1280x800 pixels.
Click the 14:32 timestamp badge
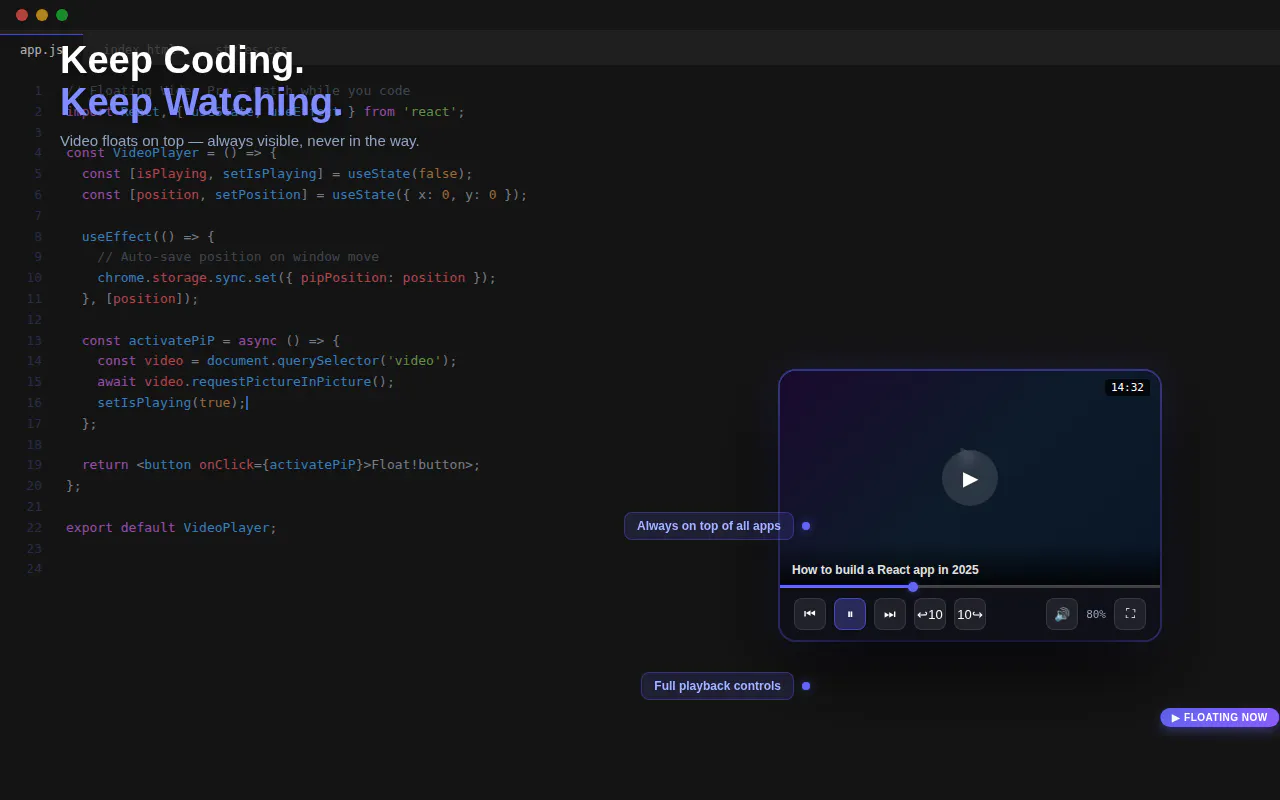(1127, 387)
